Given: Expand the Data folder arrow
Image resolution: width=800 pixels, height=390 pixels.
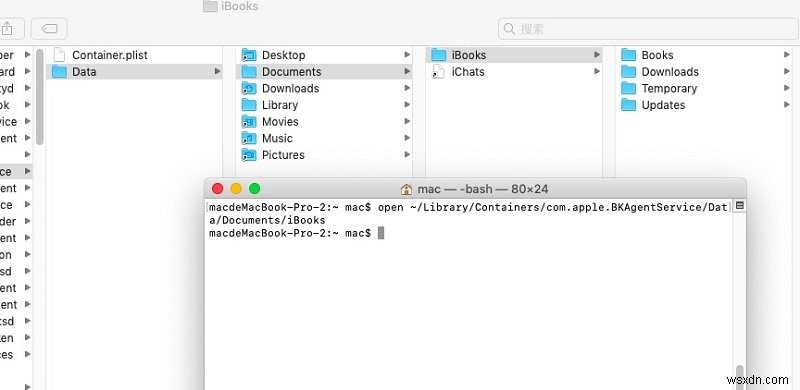Looking at the screenshot, I should pyautogui.click(x=217, y=72).
